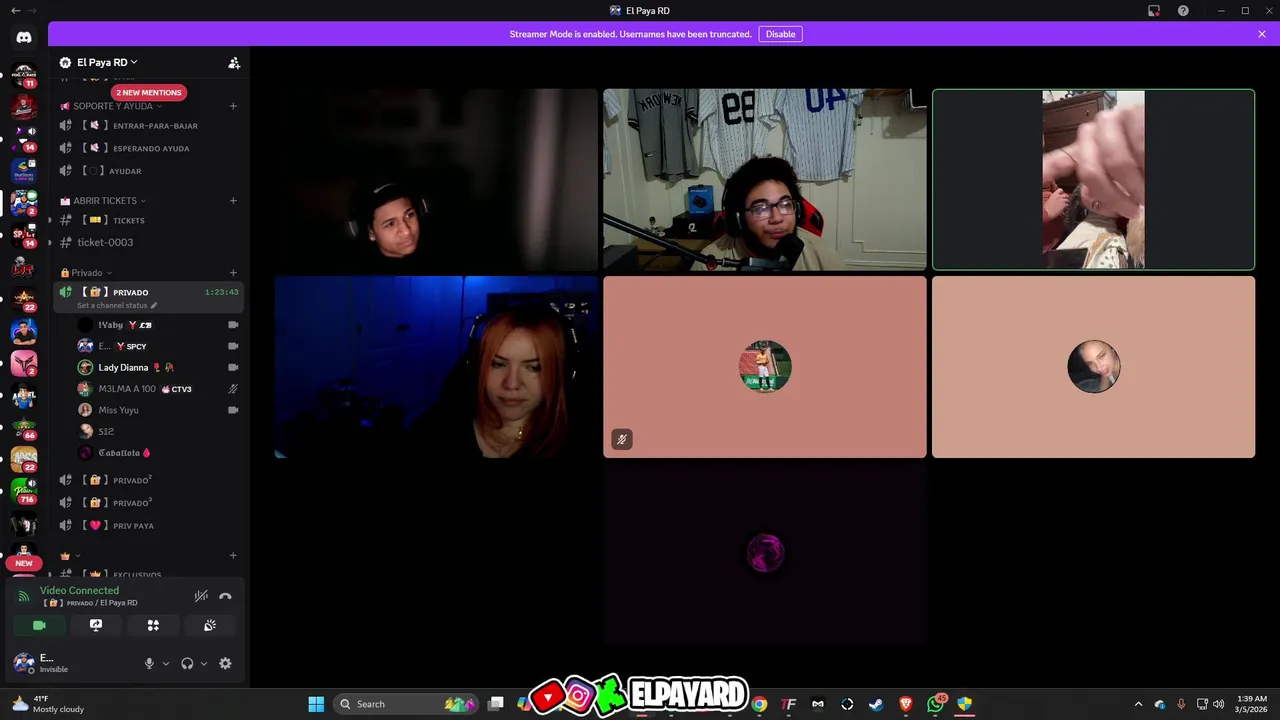Focus the pink glowing avatar tile

click(765, 554)
